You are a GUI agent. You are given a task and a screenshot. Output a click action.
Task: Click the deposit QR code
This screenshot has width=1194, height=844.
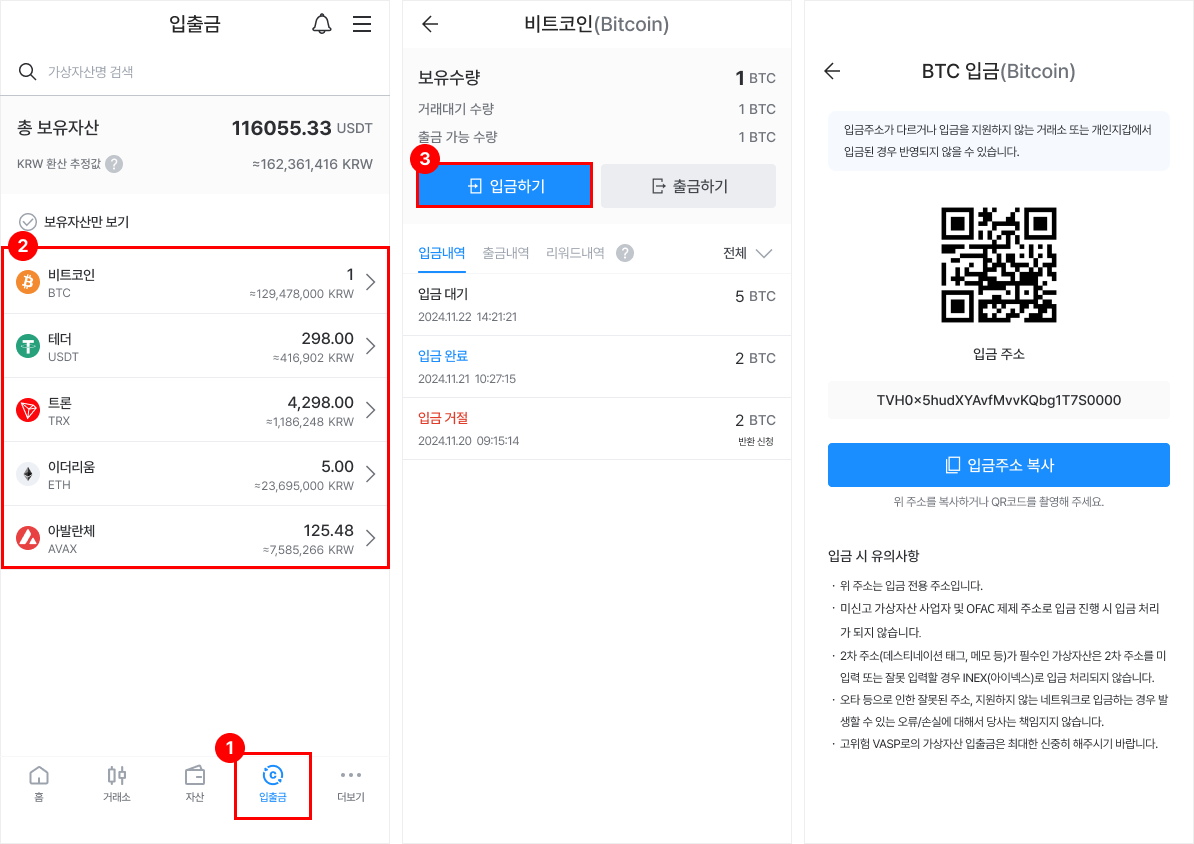pos(999,264)
